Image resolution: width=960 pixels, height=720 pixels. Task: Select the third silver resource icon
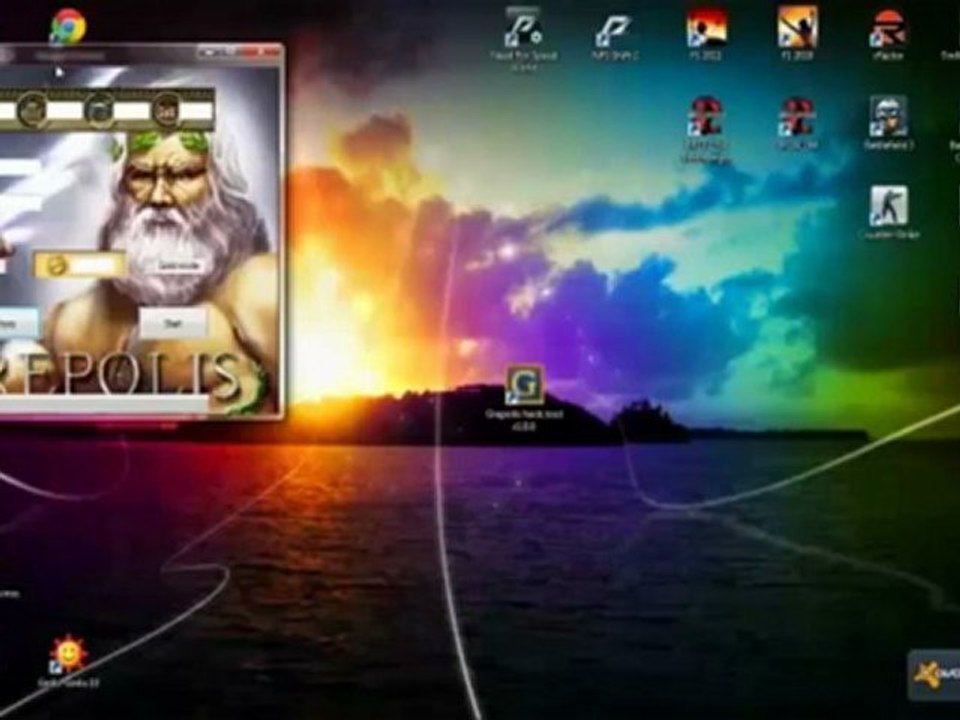166,110
